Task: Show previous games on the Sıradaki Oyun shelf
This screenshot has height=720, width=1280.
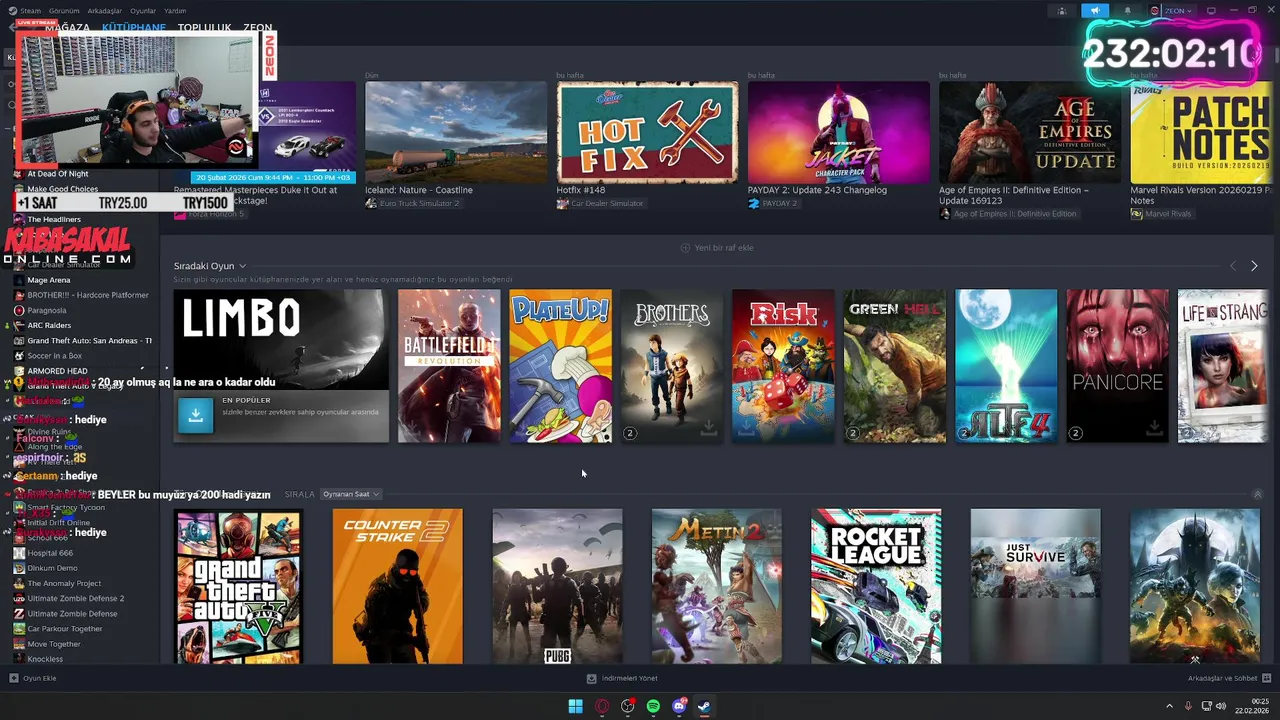Action: coord(1232,266)
